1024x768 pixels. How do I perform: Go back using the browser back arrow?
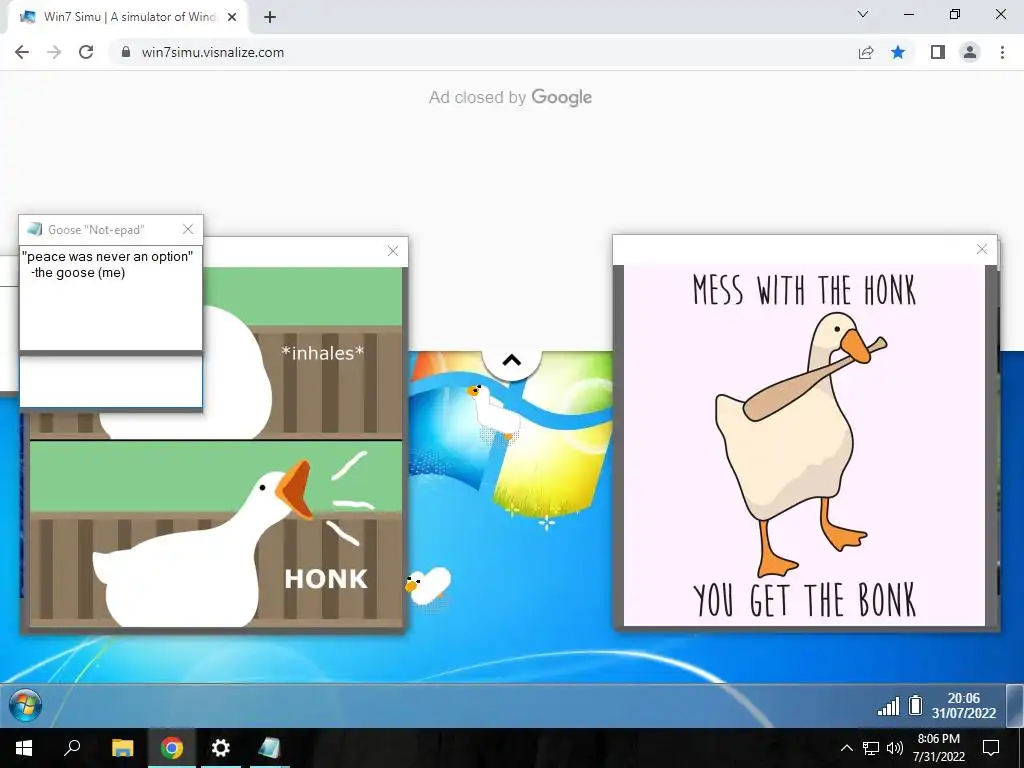(x=22, y=52)
